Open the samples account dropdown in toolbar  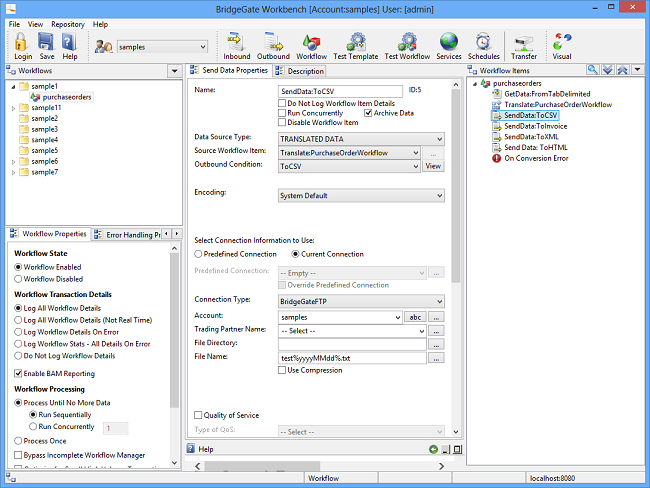(x=162, y=47)
